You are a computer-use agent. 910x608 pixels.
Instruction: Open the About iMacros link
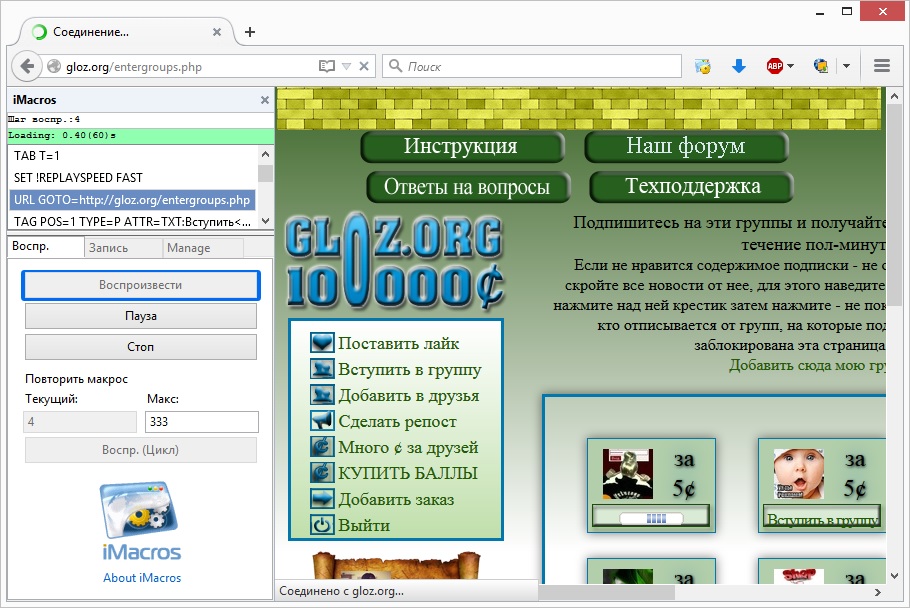point(142,578)
